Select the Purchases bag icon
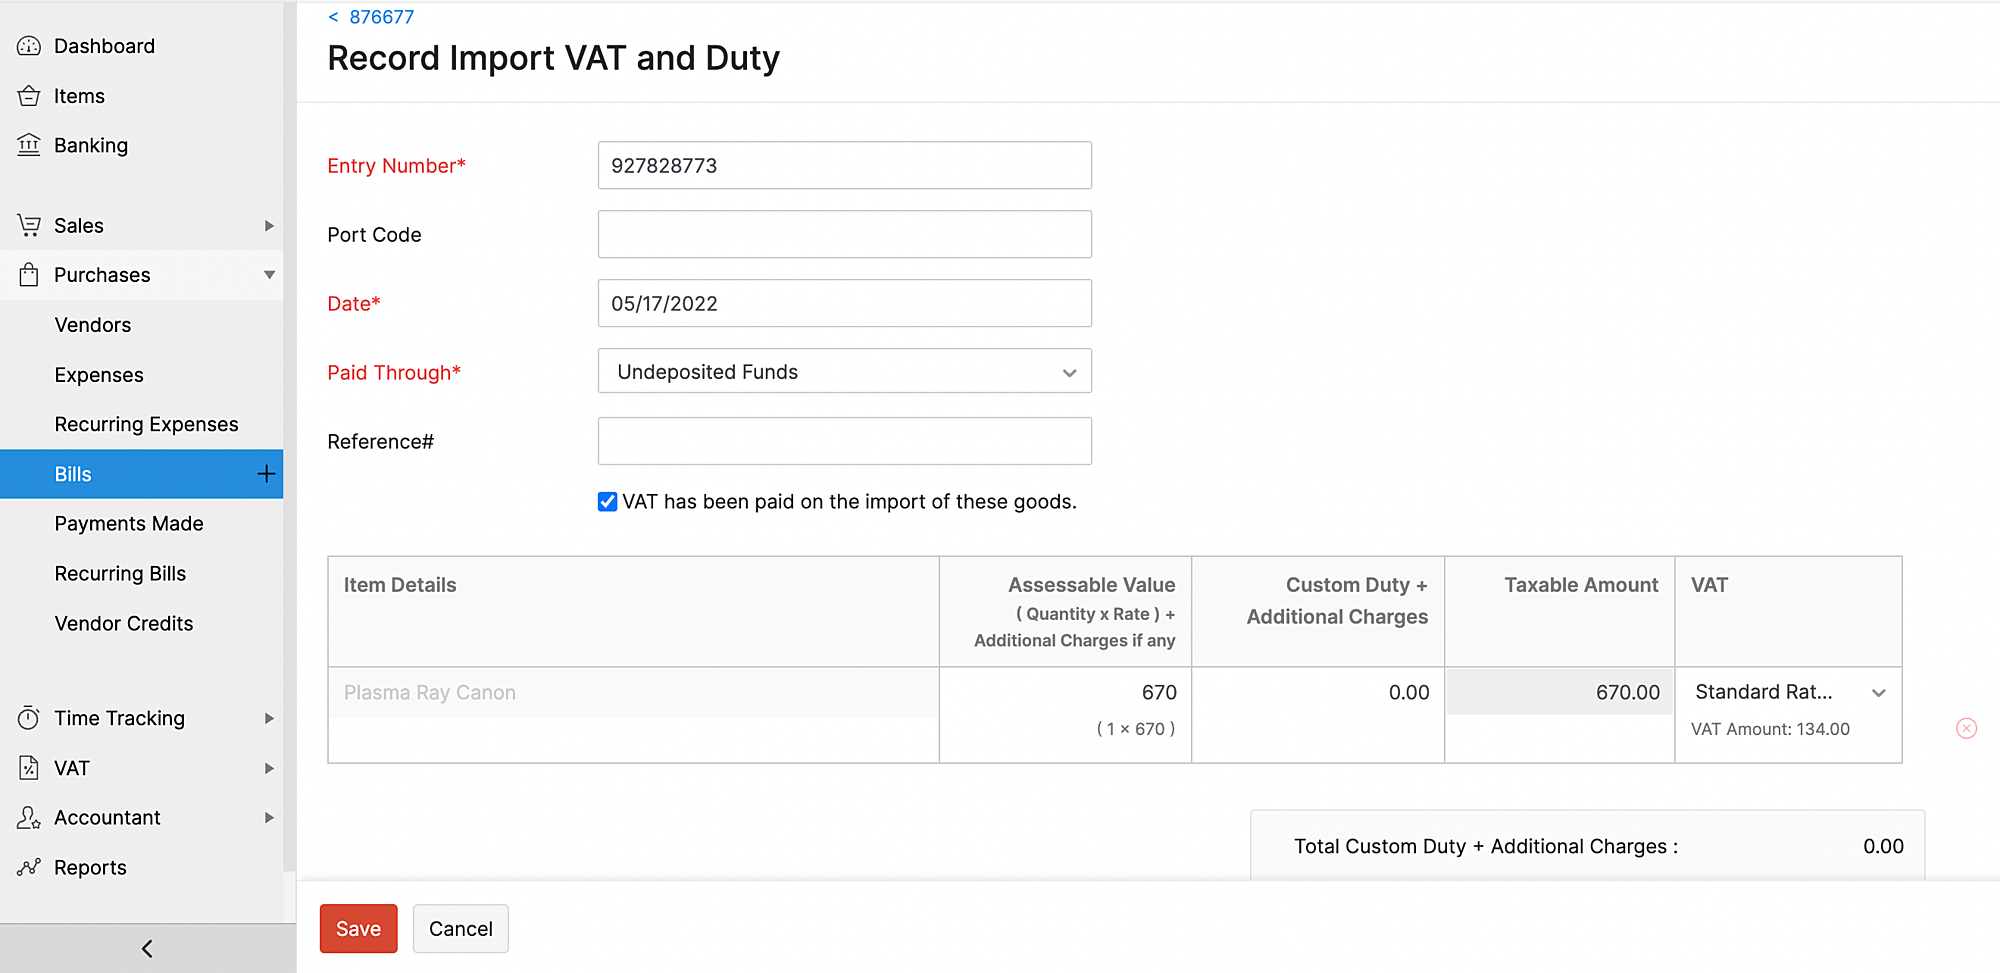Screen dimensions: 2000x973 click(x=27, y=275)
